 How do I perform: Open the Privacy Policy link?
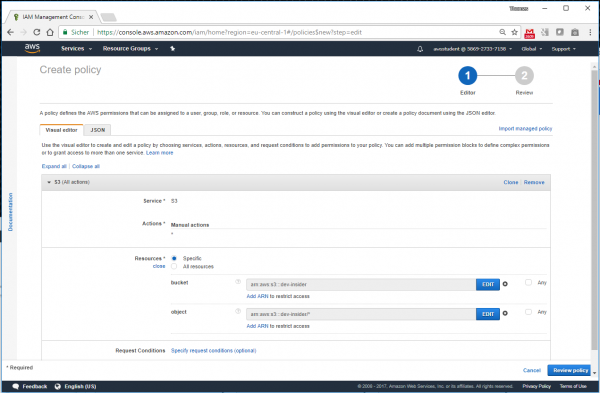[536, 386]
